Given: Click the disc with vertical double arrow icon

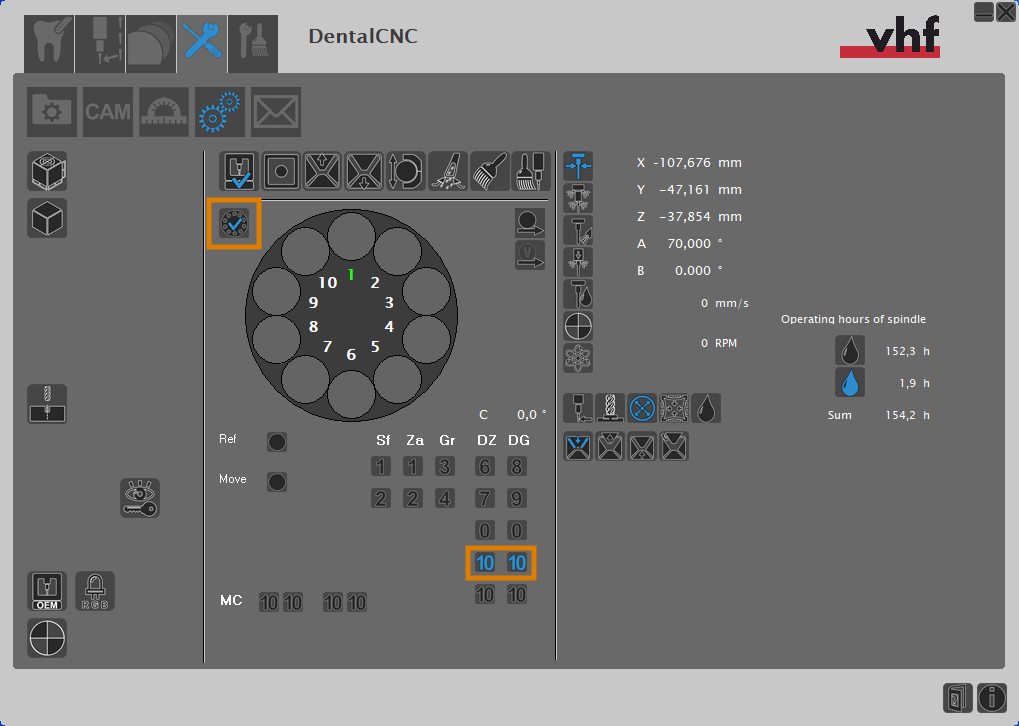Looking at the screenshot, I should (406, 171).
